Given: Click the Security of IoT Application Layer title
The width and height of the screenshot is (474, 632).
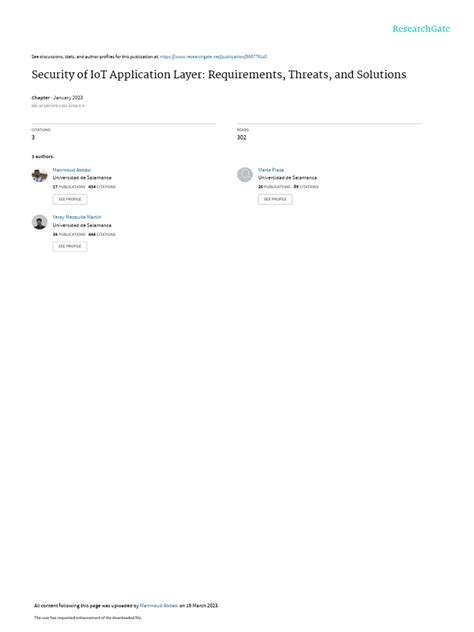Looking at the screenshot, I should (219, 75).
